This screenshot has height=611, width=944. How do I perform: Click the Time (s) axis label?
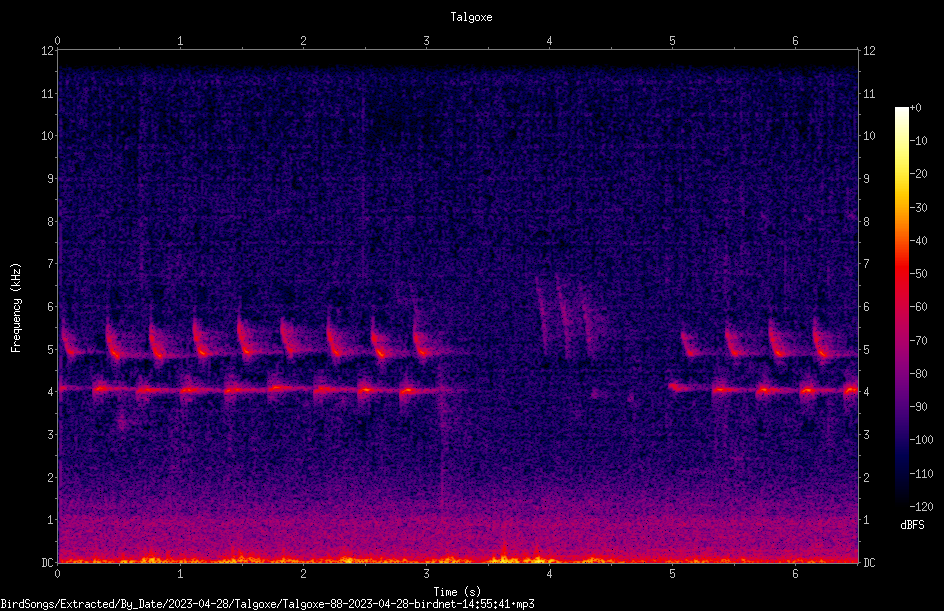click(457, 592)
